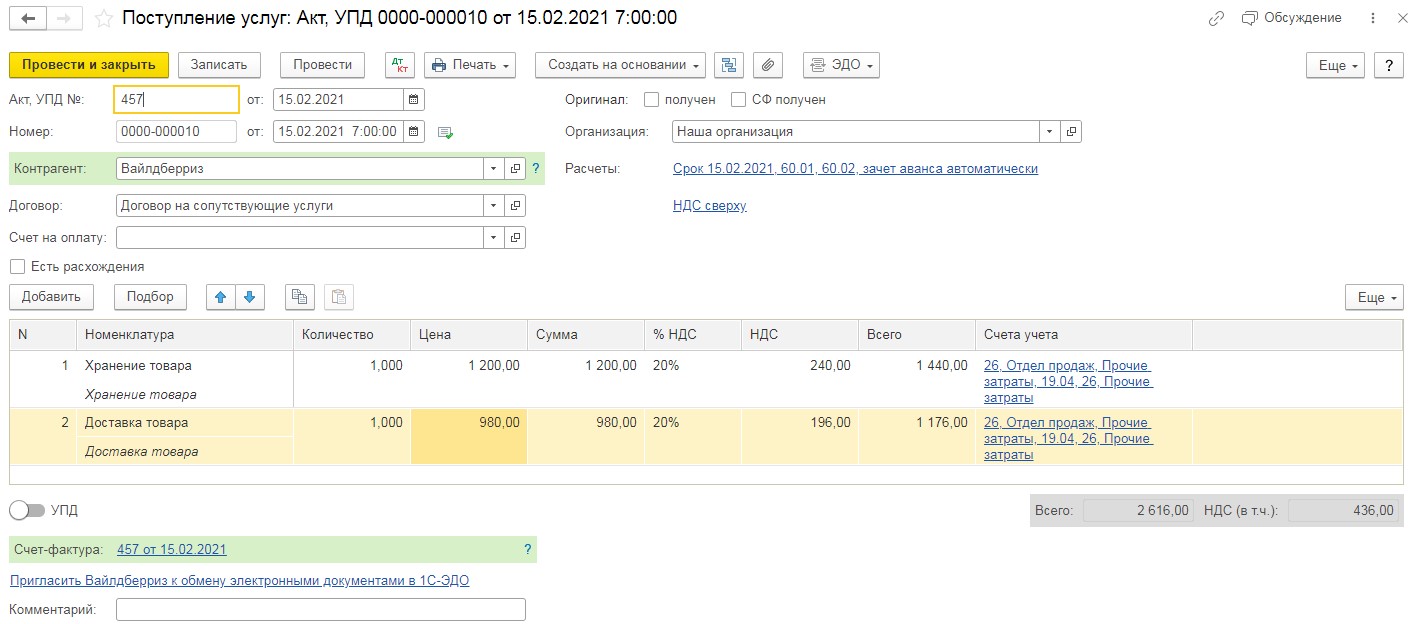Screen dimensions: 1416x624
Task: Tick the СФ получен checkbox
Action: pyautogui.click(x=739, y=100)
